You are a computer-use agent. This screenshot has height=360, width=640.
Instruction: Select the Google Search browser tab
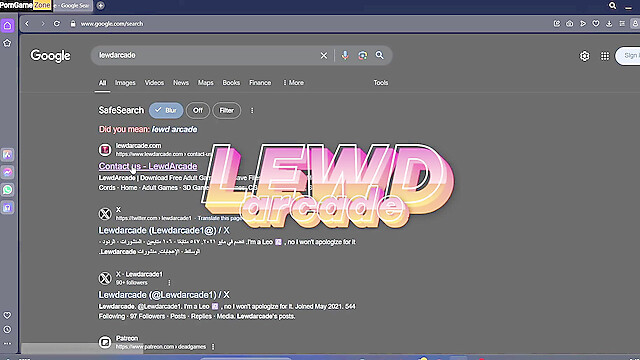click(74, 6)
